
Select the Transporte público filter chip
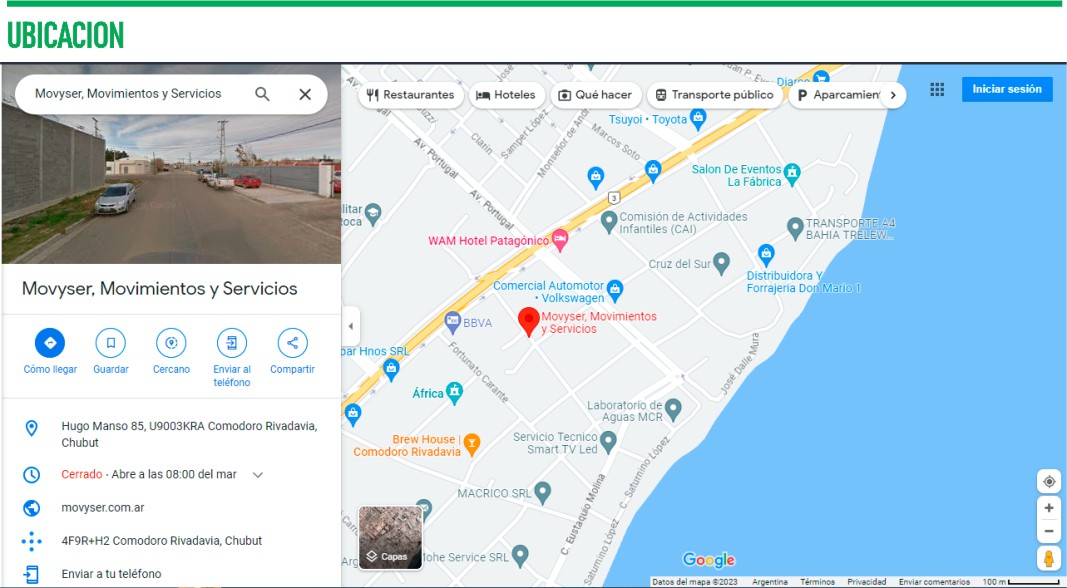coord(715,95)
